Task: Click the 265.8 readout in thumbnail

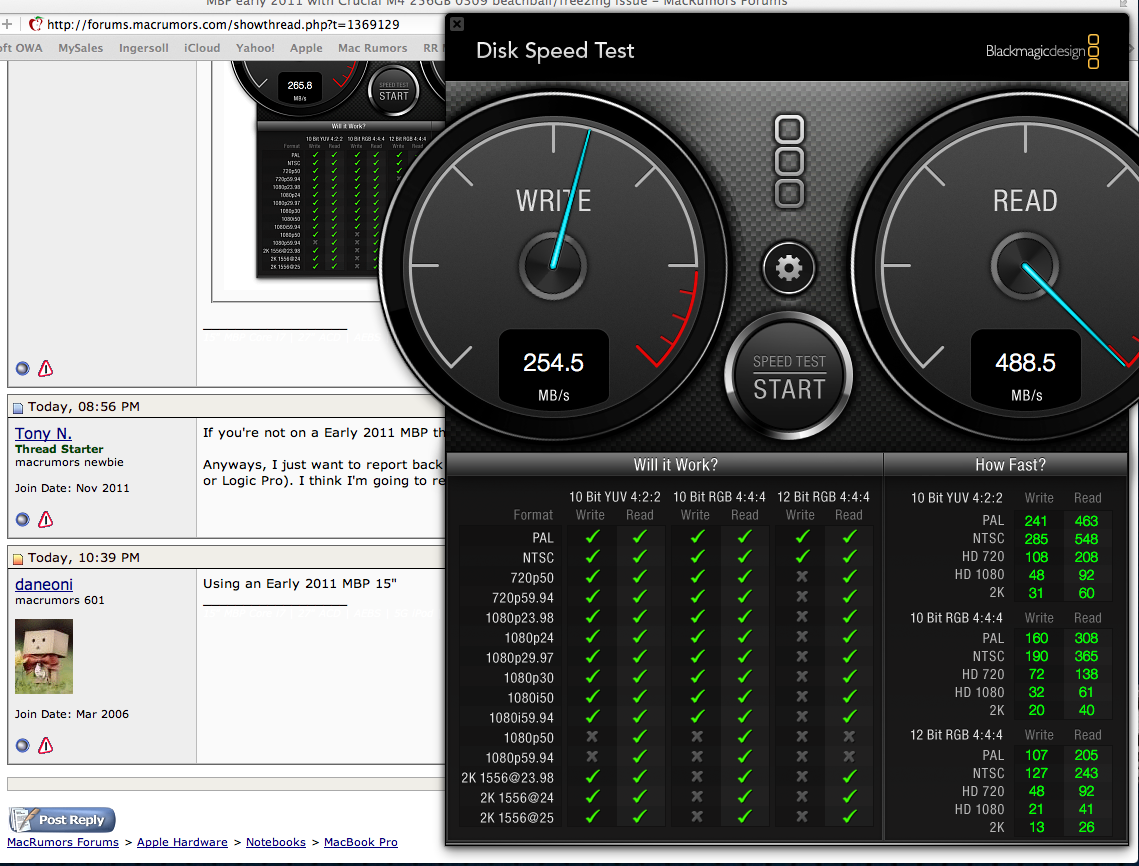Action: [299, 85]
